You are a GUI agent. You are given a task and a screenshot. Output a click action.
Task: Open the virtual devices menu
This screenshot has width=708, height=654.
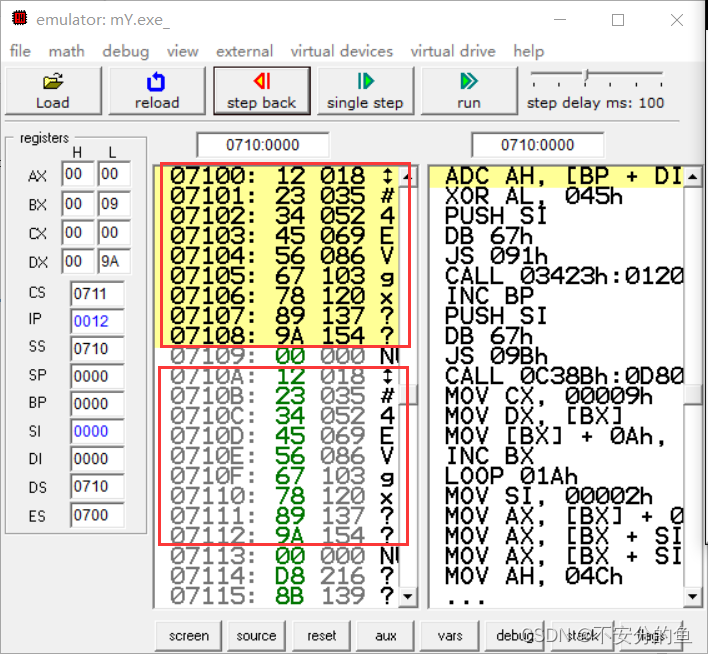click(342, 51)
